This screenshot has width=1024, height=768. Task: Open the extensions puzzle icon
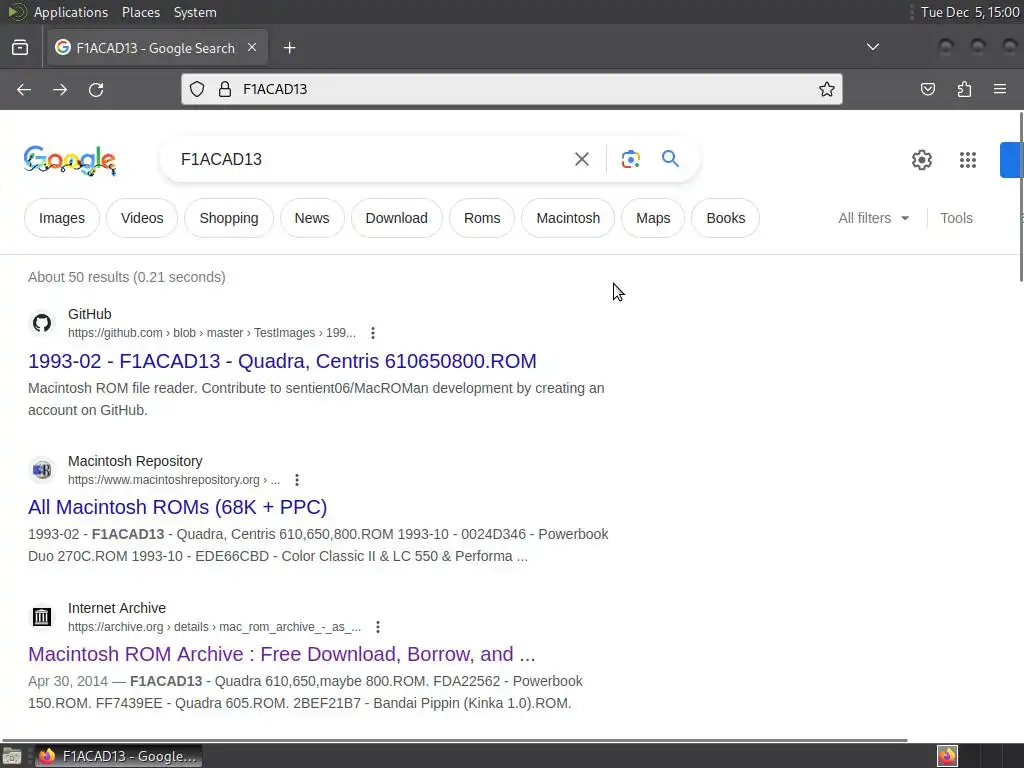pos(964,89)
